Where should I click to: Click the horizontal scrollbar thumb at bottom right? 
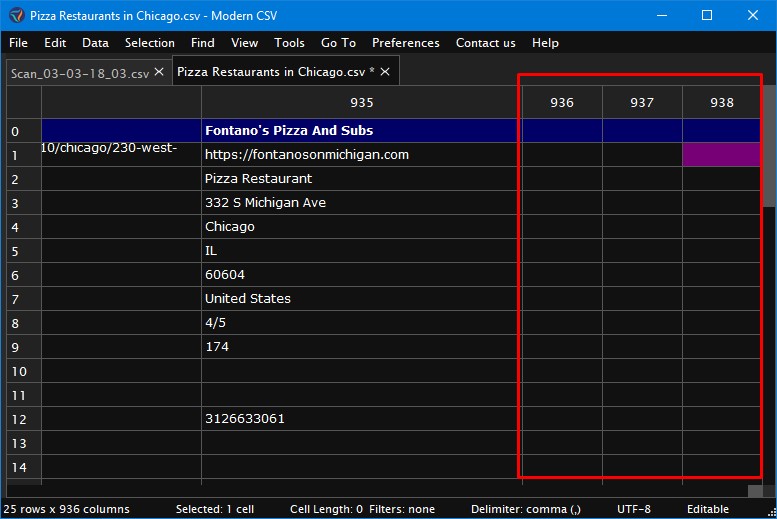click(x=755, y=490)
